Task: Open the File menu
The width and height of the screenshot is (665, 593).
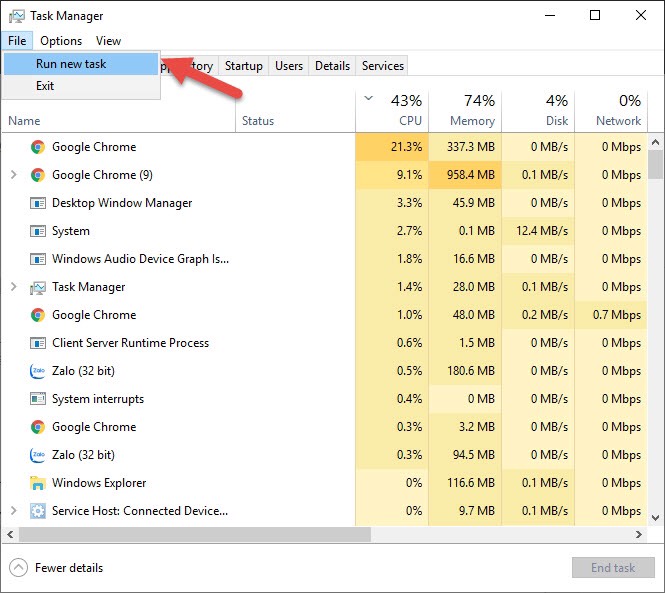Action: coord(17,41)
